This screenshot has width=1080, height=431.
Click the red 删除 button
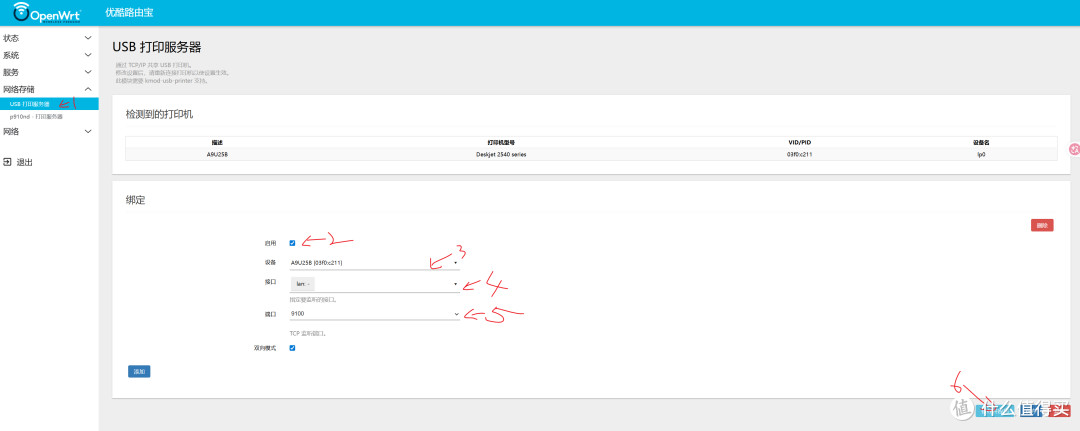click(1042, 225)
